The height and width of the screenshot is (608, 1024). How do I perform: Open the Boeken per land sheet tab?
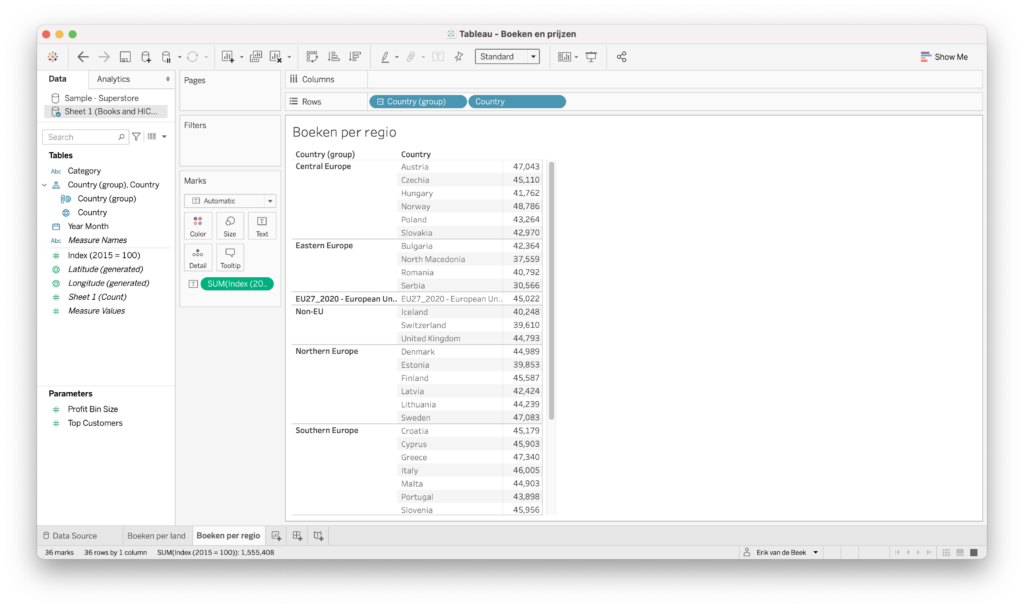tap(156, 536)
